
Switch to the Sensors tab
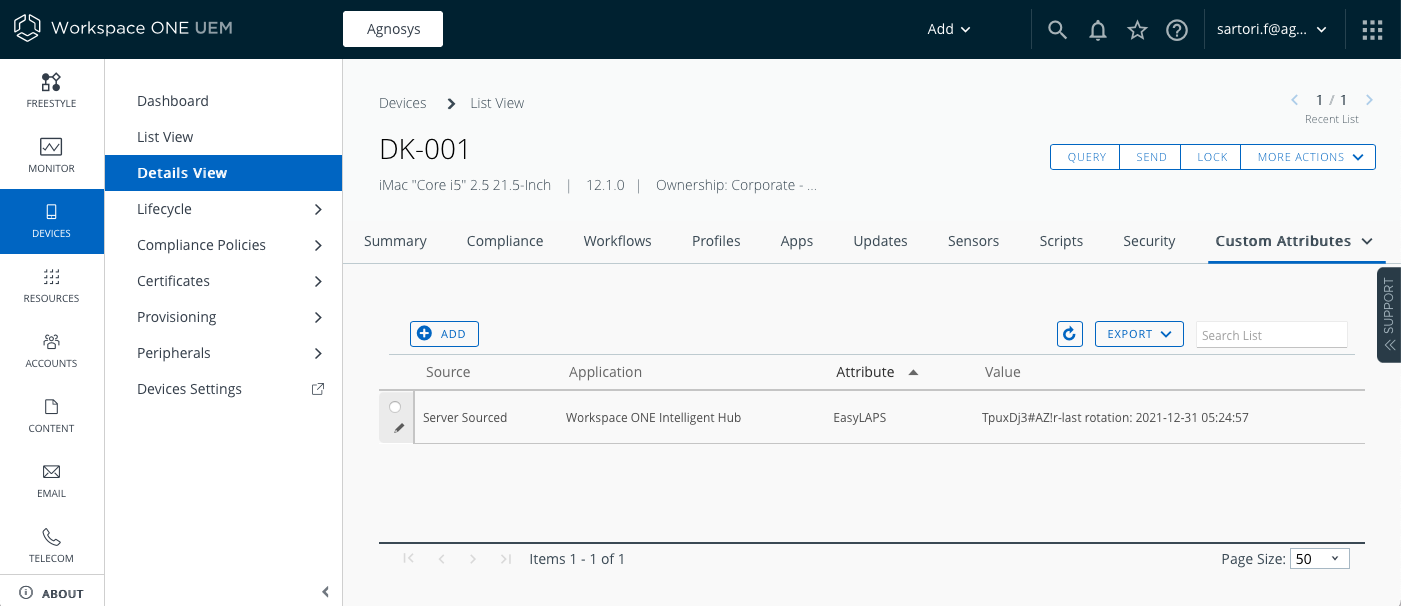point(973,241)
